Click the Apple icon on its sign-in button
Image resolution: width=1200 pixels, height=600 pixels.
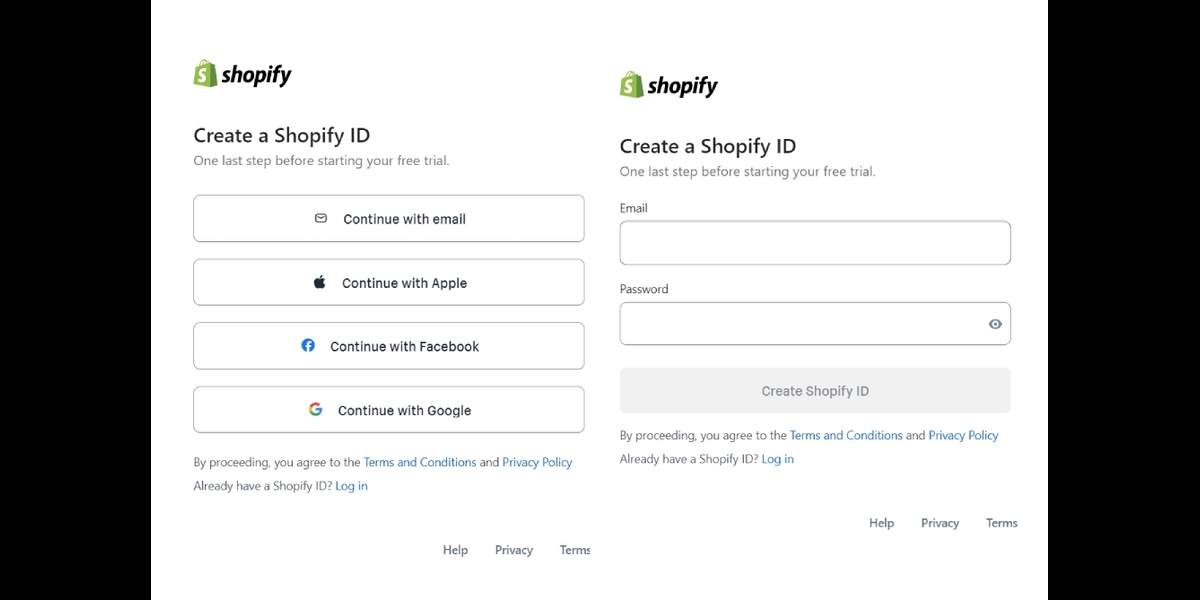click(318, 282)
